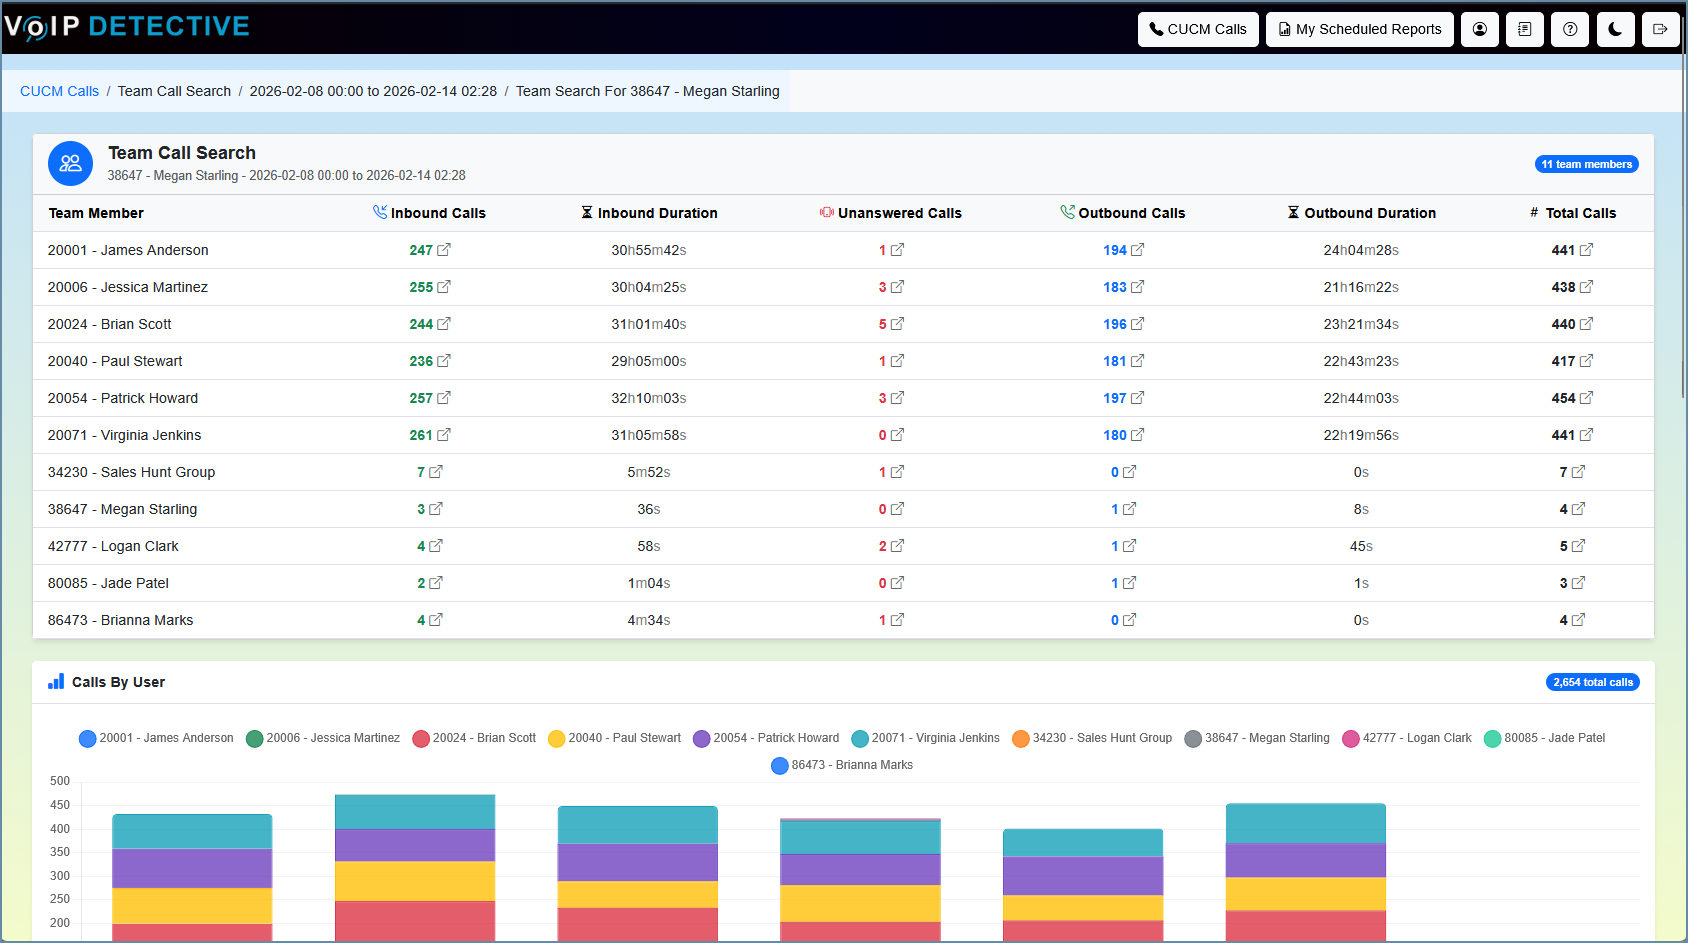Toggle James Anderson legend swatch in chart
The image size is (1688, 943).
(x=87, y=738)
